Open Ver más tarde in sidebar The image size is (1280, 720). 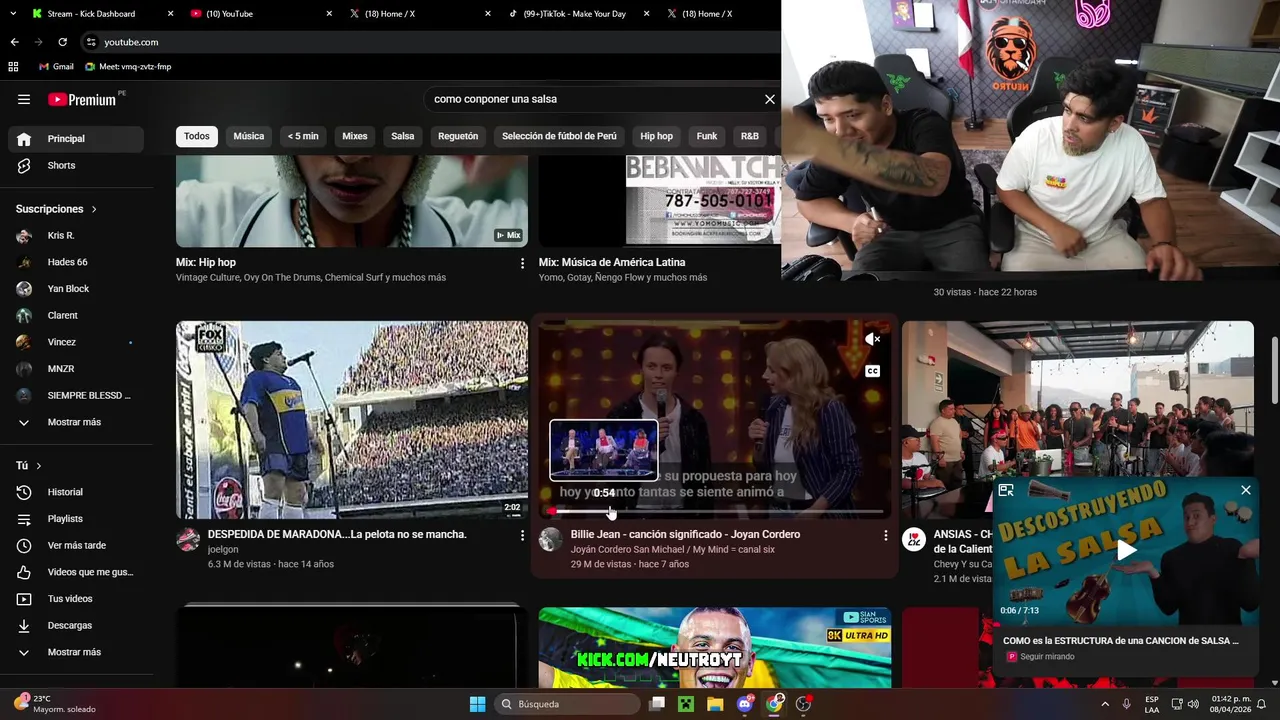tap(76, 545)
